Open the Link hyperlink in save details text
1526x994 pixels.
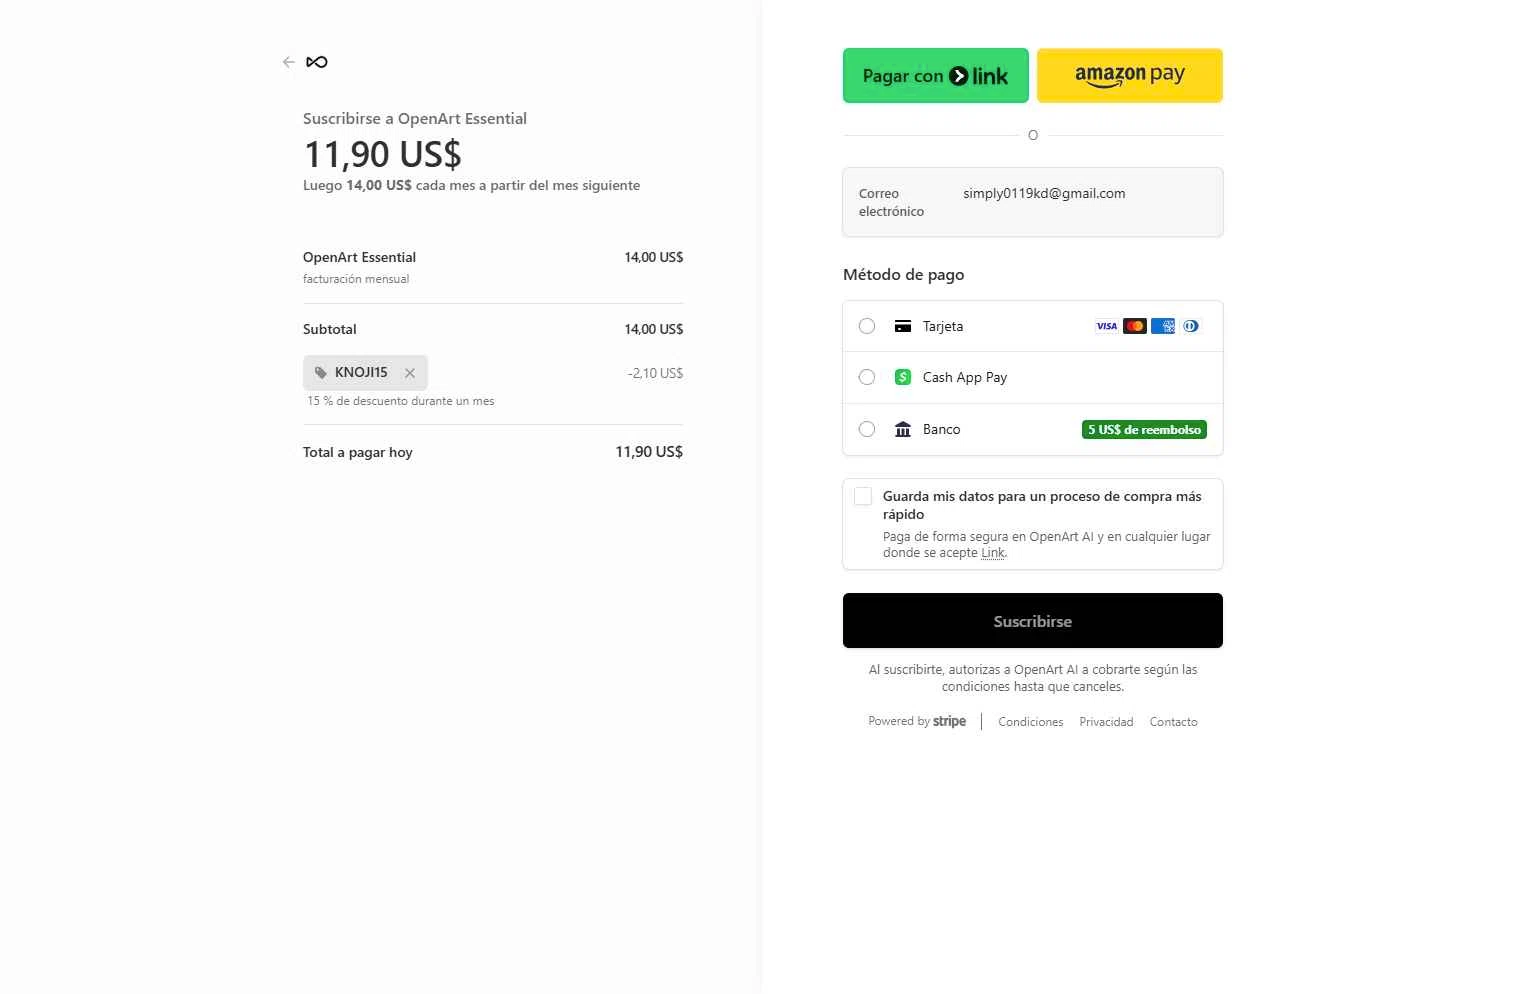pyautogui.click(x=992, y=553)
